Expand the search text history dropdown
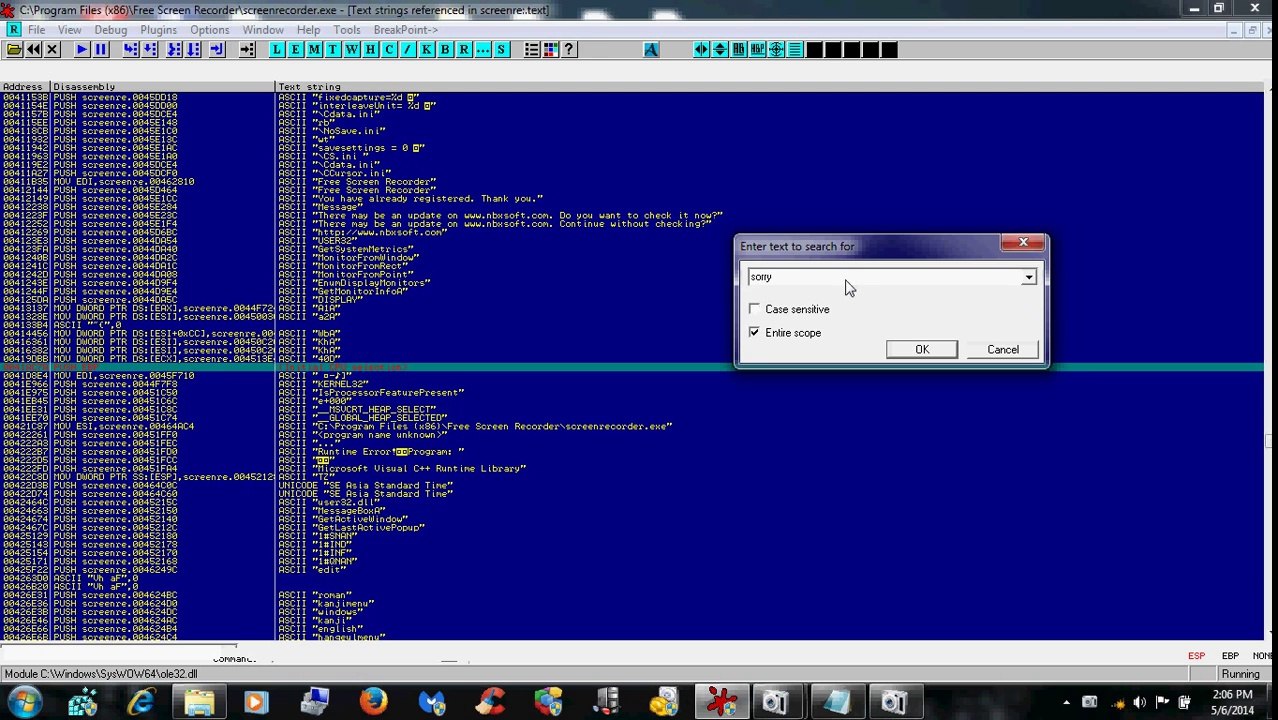This screenshot has width=1278, height=720. pyautogui.click(x=1028, y=277)
